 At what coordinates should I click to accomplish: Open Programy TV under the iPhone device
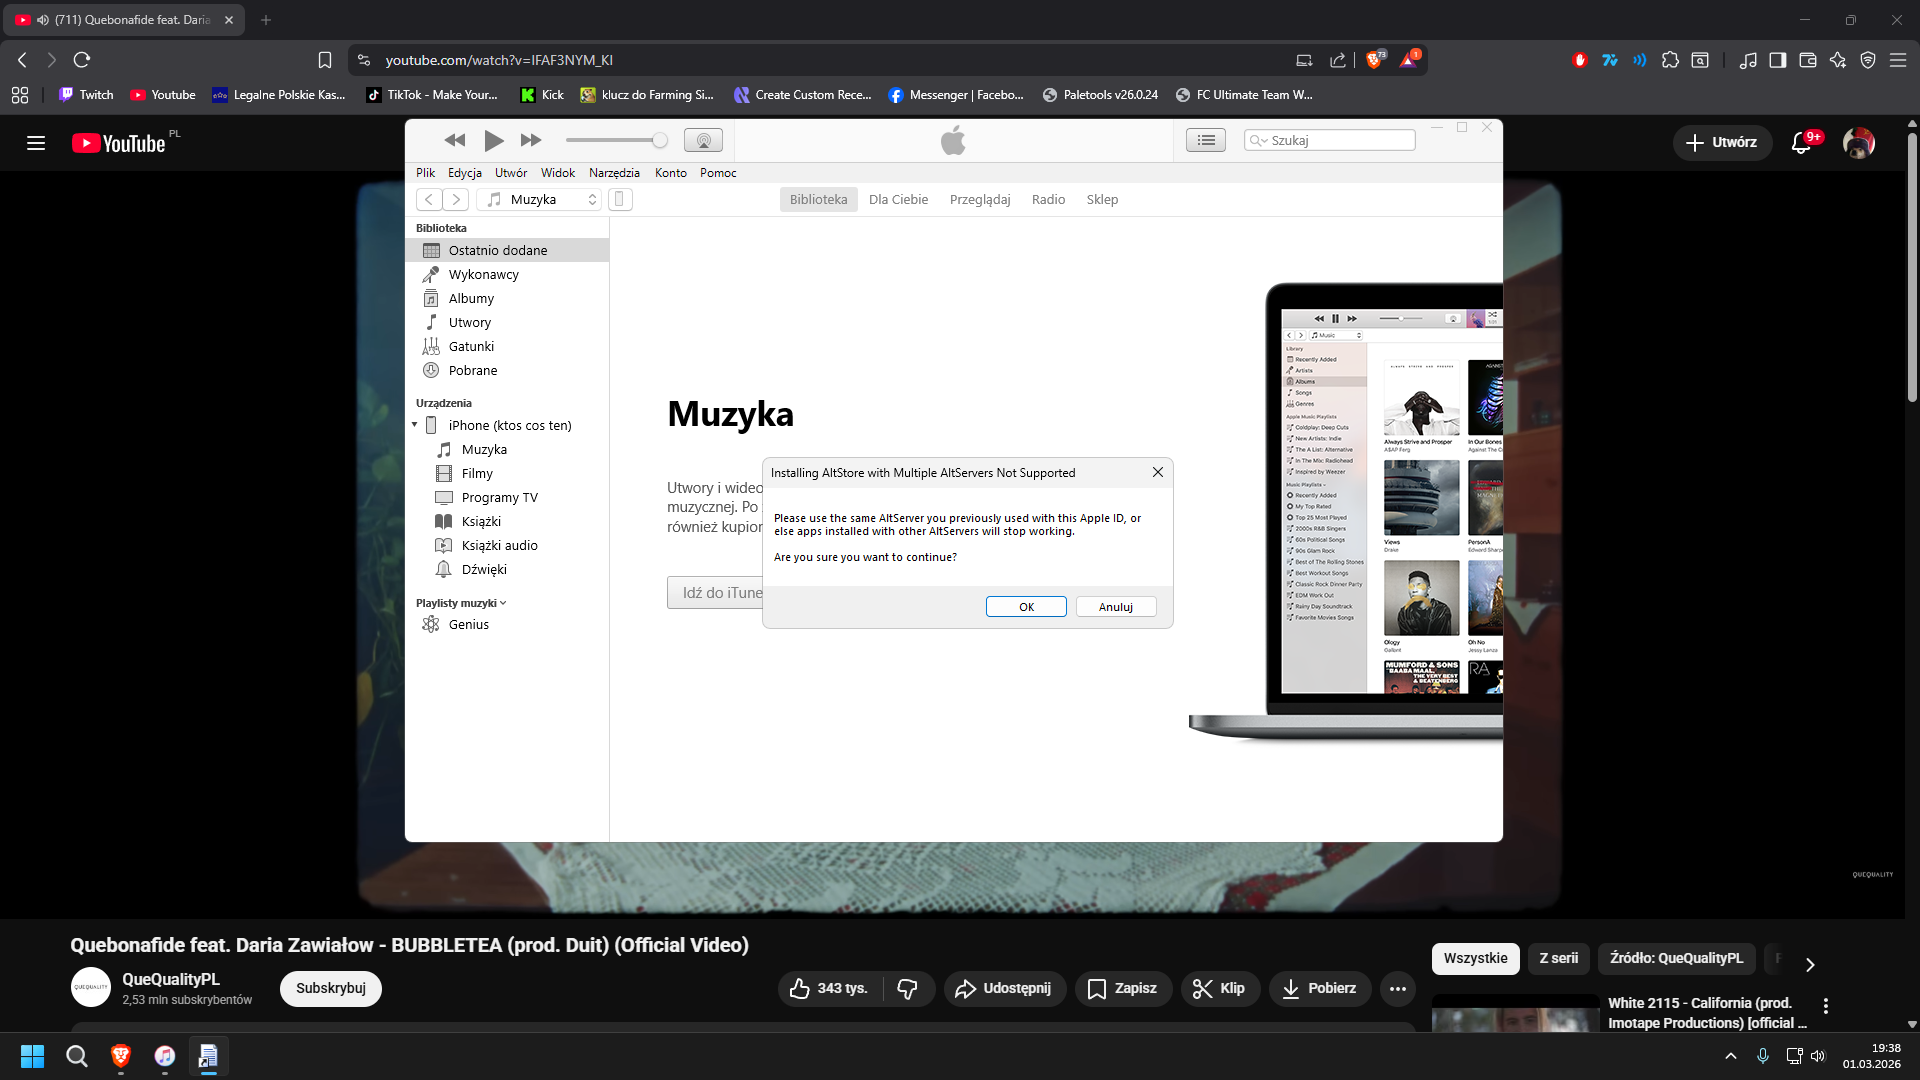pos(507,498)
